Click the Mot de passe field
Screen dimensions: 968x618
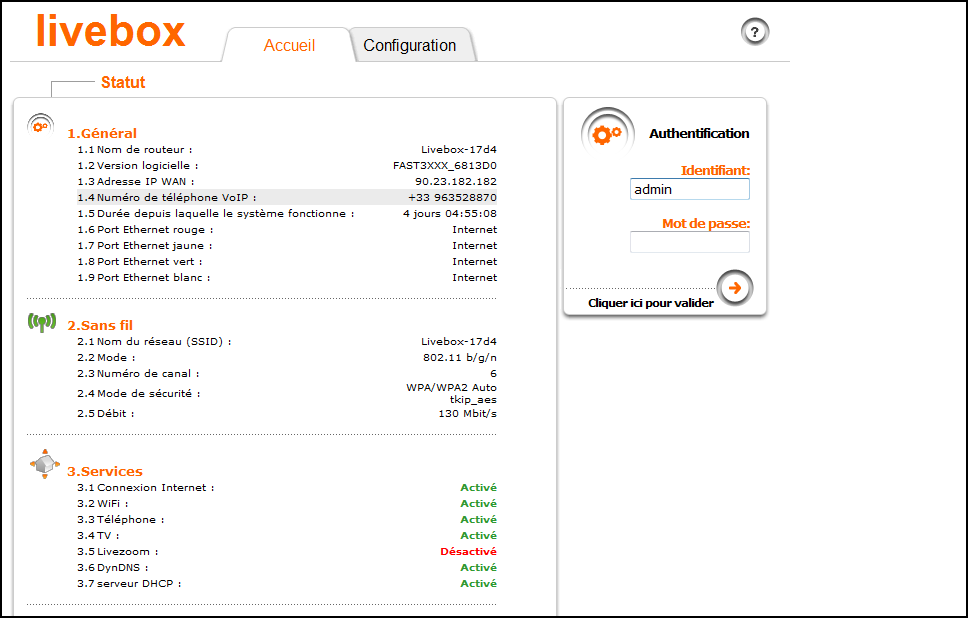coord(689,242)
